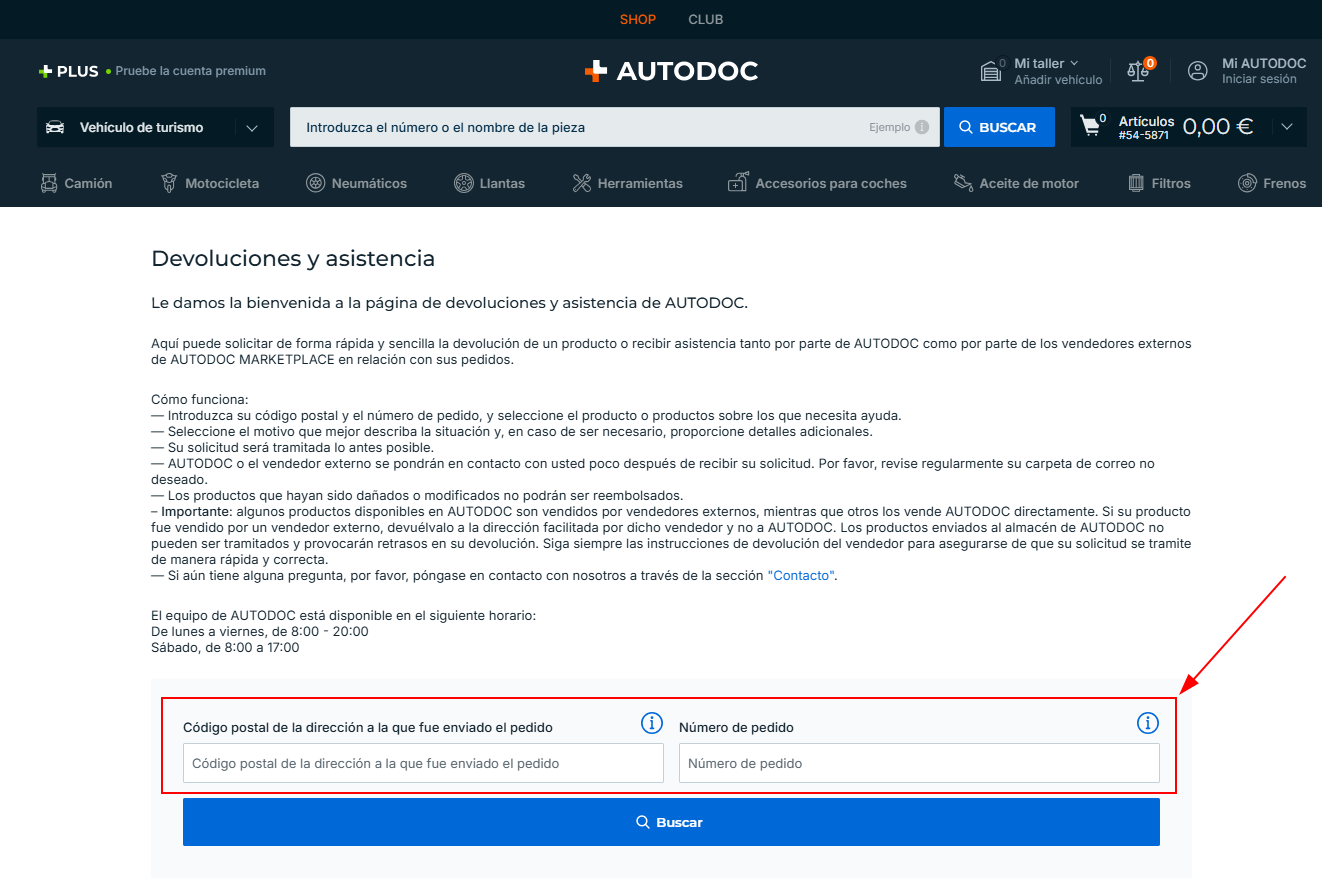
Task: Switch to the SHOP tab
Action: point(638,19)
